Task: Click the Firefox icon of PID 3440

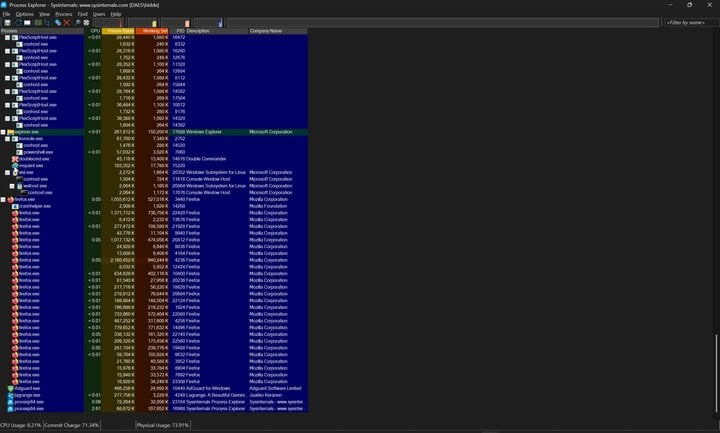Action: tap(10, 199)
